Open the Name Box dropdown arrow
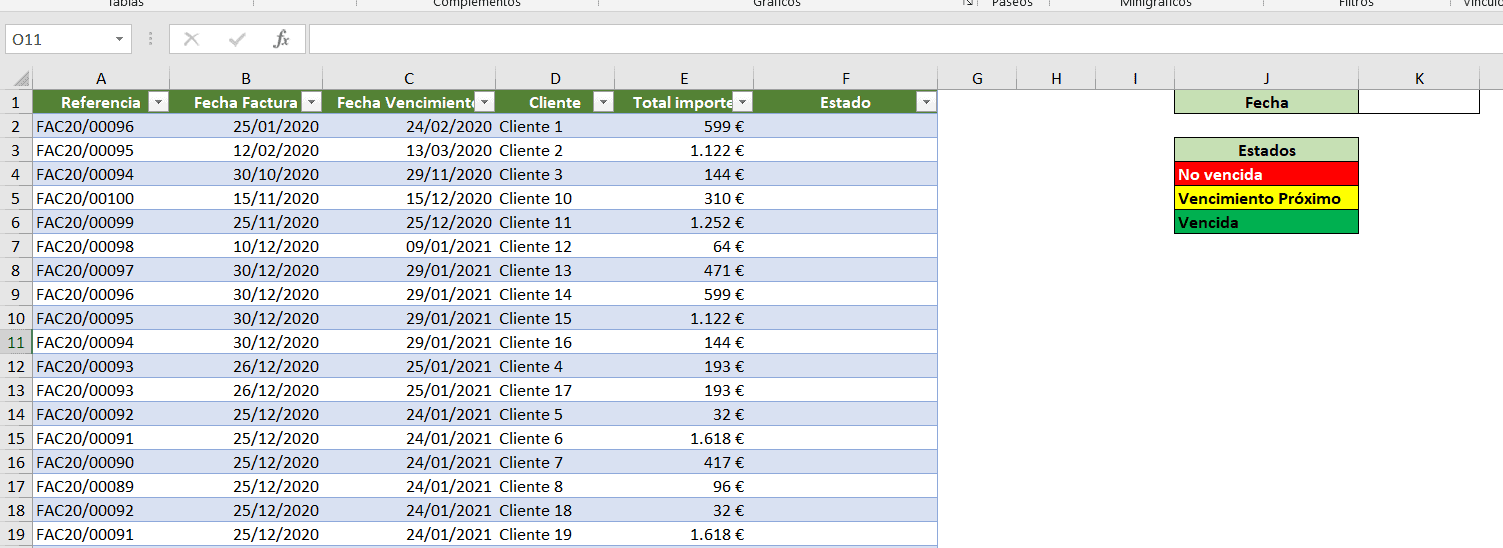The image size is (1503, 548). tap(120, 39)
